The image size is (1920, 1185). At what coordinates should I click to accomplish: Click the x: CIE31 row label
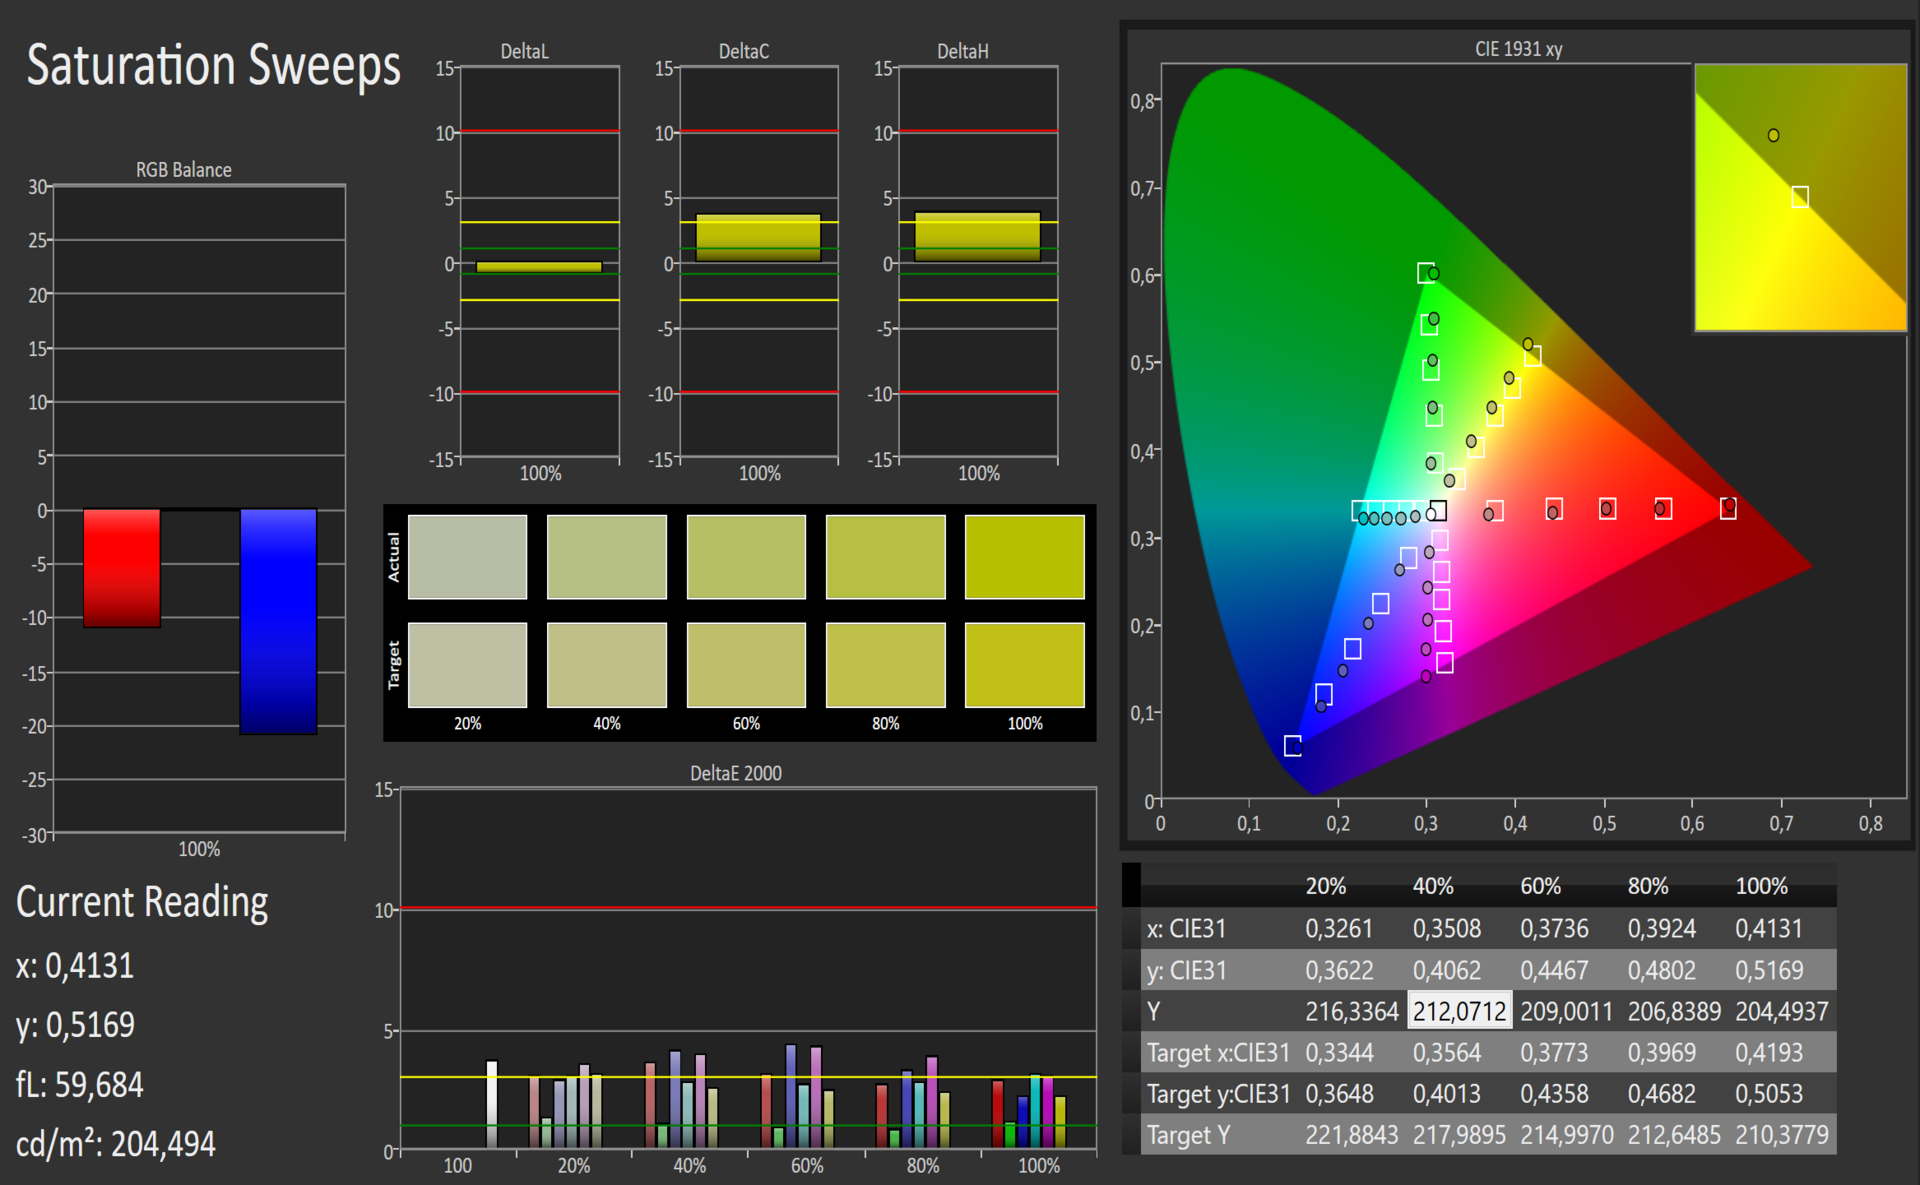[1186, 928]
